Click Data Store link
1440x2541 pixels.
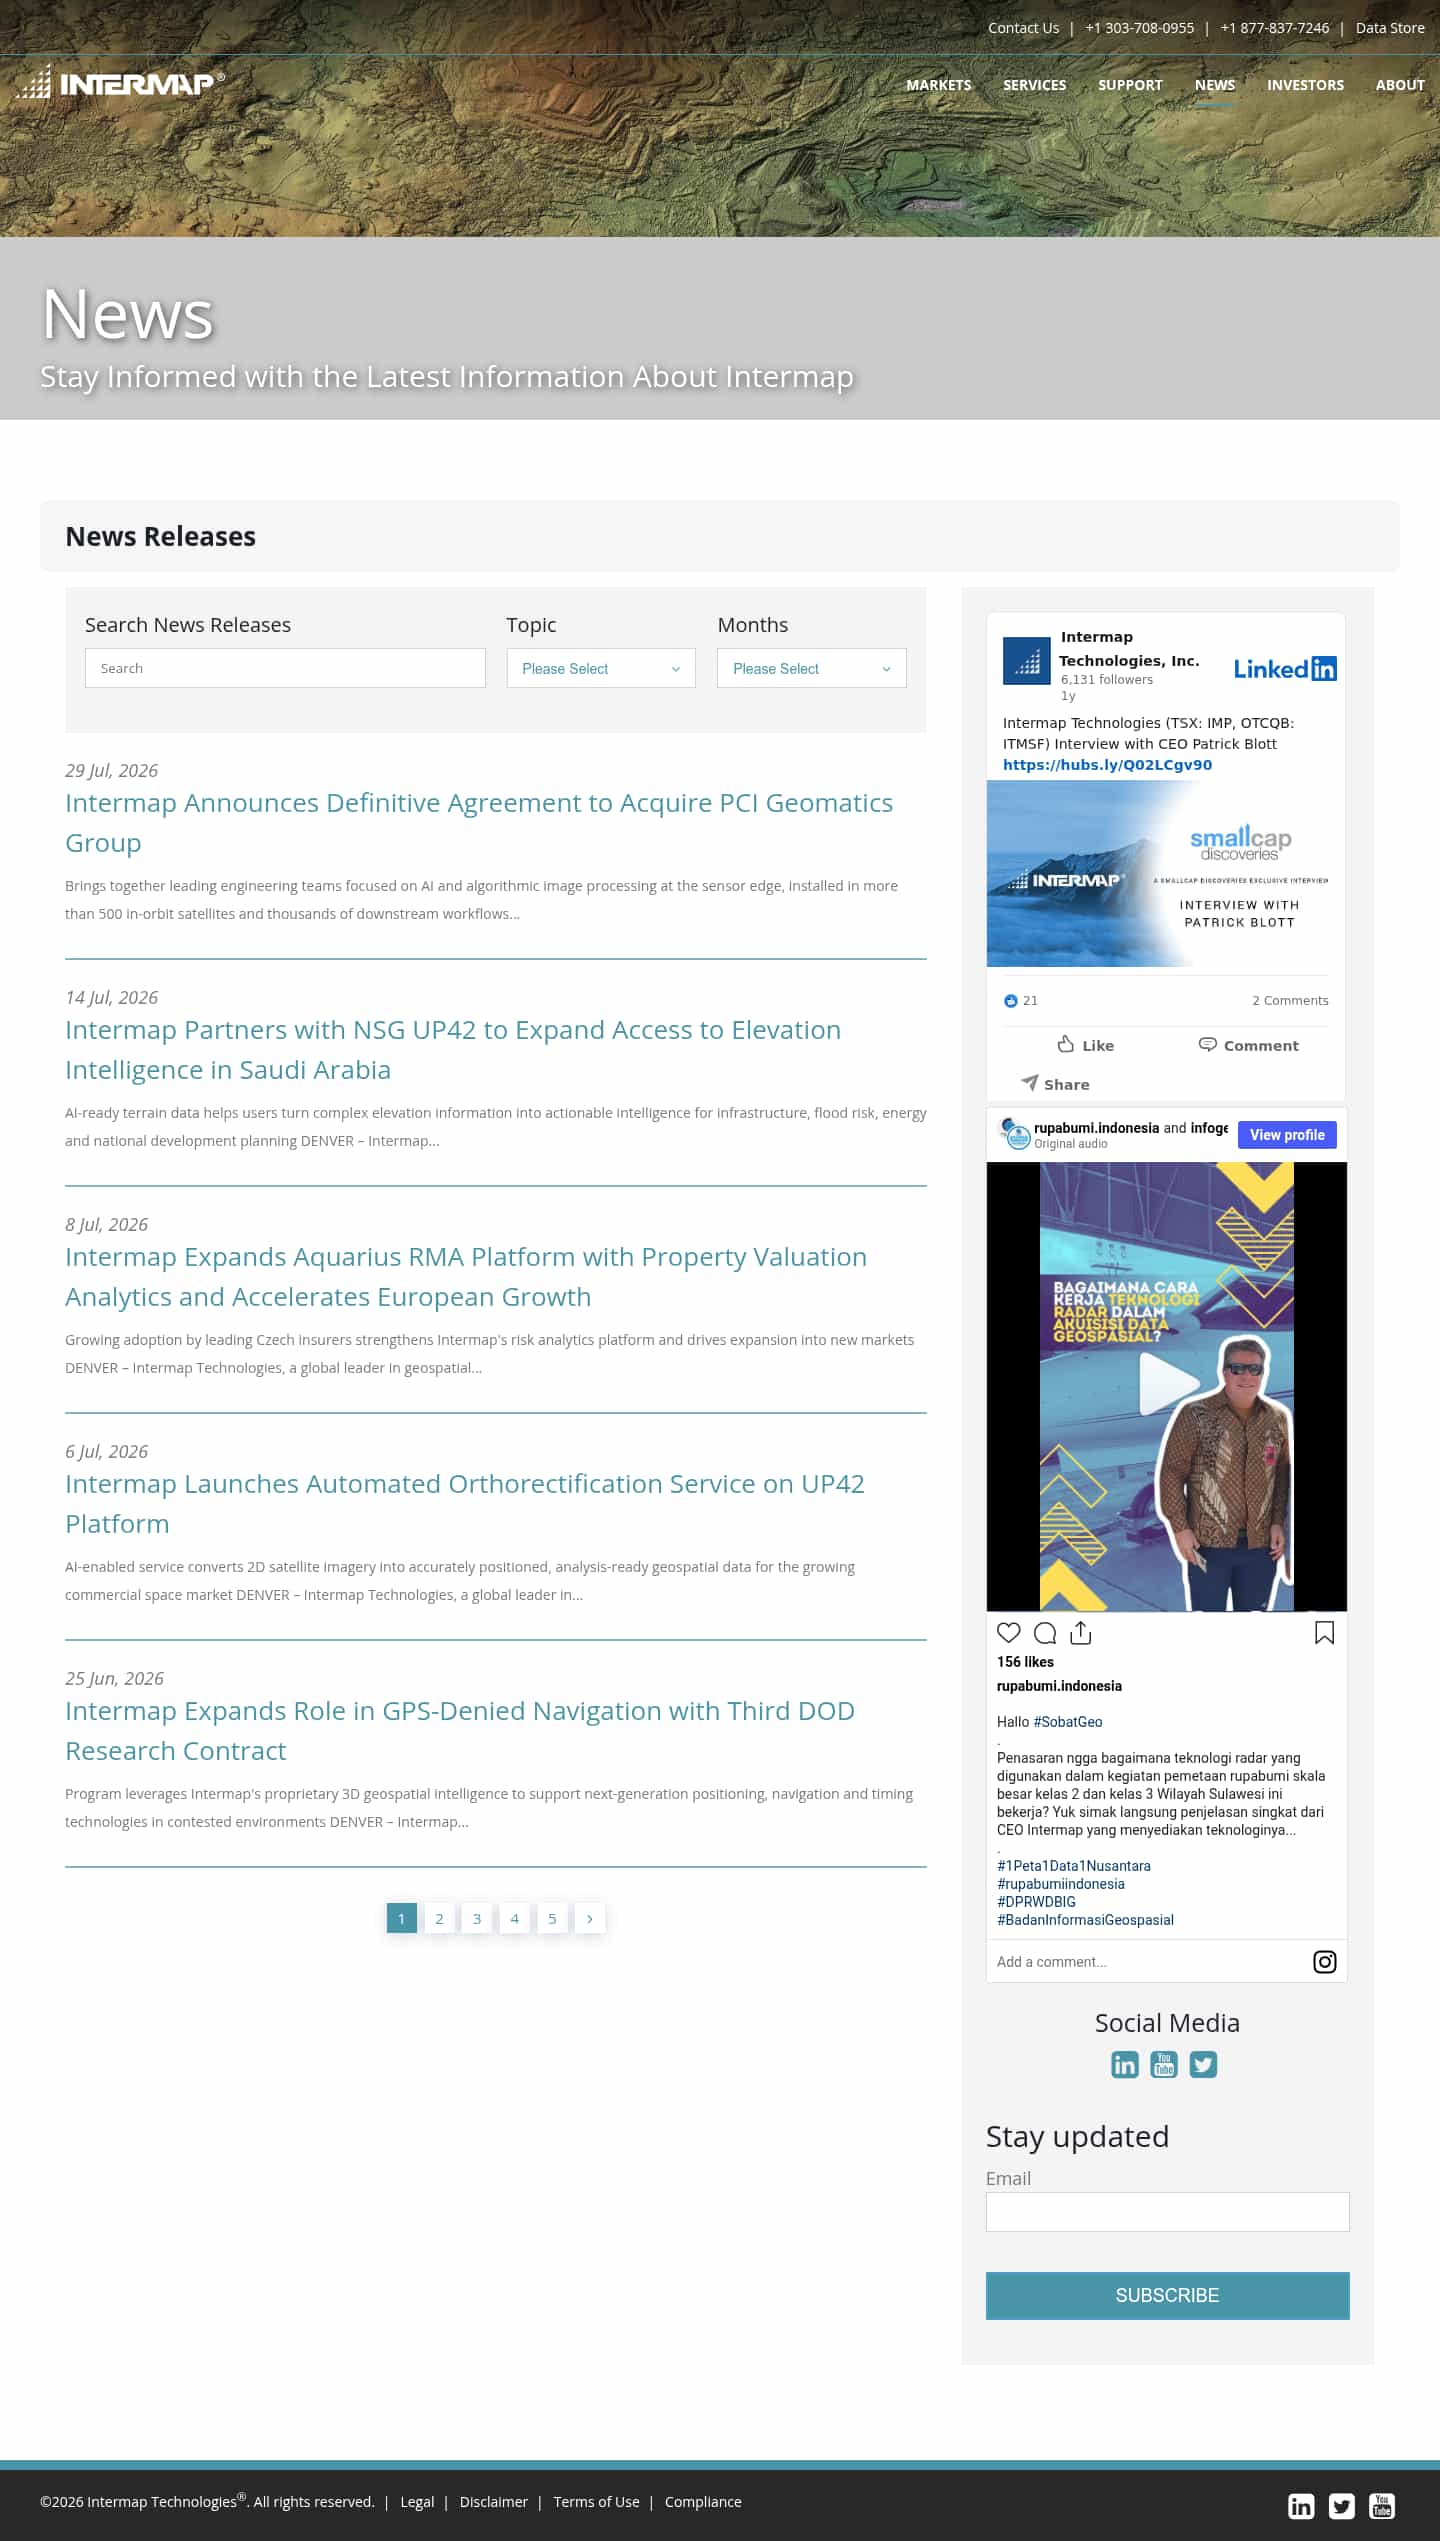coord(1390,28)
